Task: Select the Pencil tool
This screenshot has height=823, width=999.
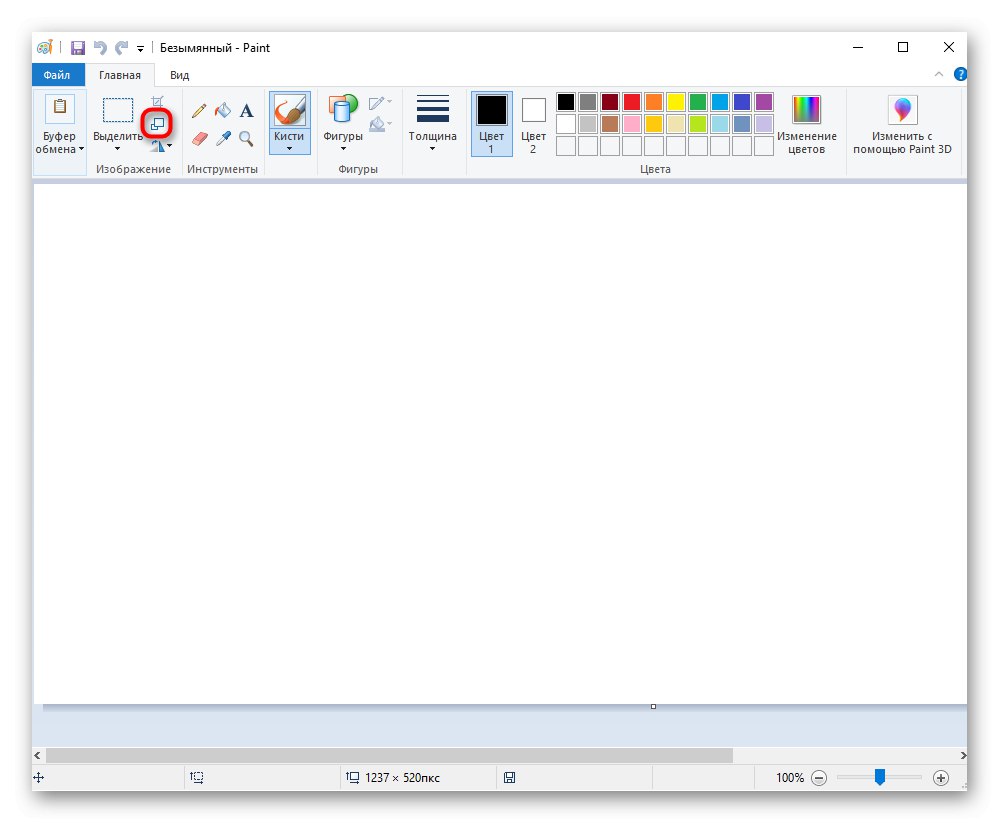Action: [x=199, y=111]
